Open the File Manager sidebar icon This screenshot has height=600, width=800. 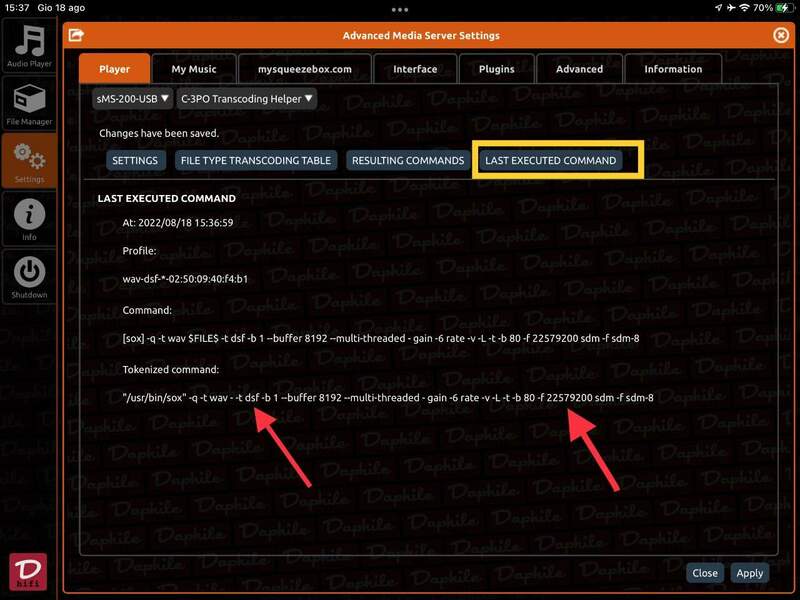[29, 104]
